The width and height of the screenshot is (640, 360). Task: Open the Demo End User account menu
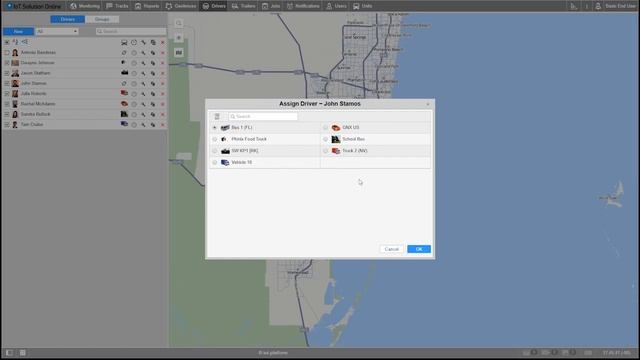point(616,6)
